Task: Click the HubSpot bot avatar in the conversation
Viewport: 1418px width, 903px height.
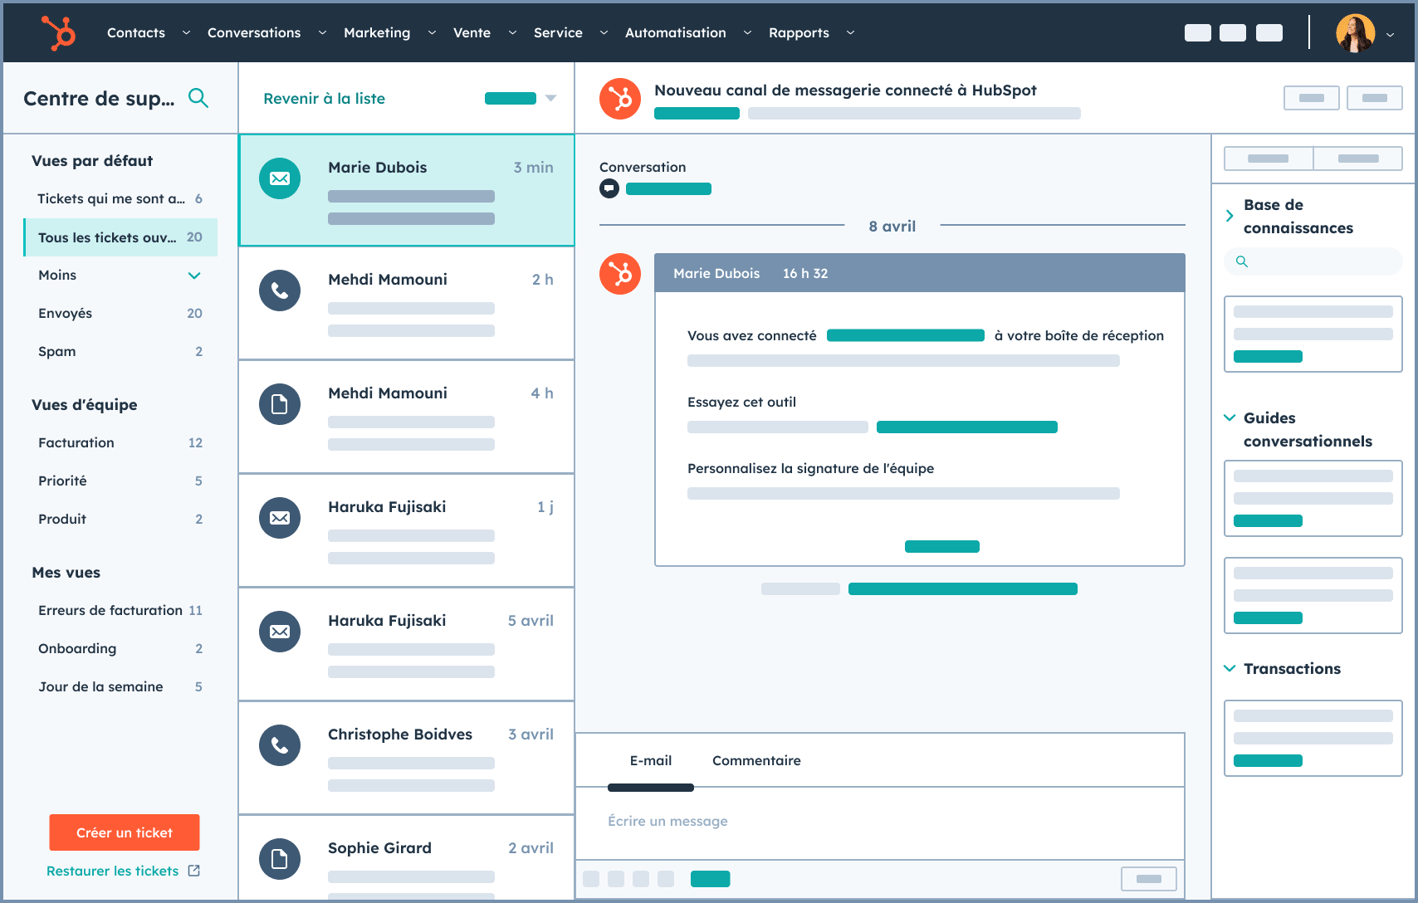Action: [620, 273]
